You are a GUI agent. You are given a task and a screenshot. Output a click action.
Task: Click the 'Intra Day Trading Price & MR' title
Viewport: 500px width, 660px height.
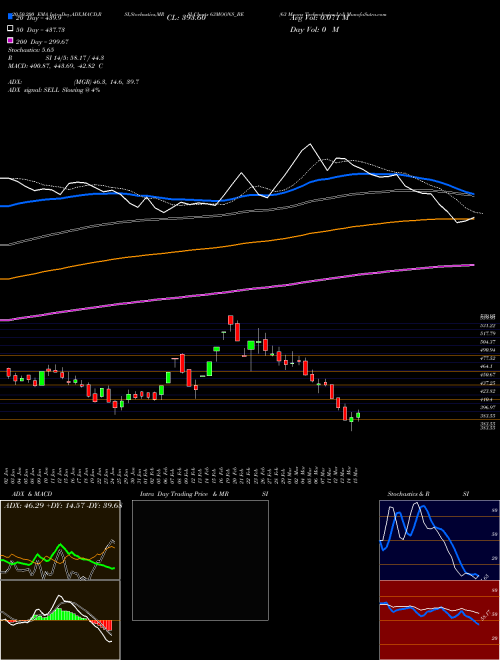(x=184, y=494)
